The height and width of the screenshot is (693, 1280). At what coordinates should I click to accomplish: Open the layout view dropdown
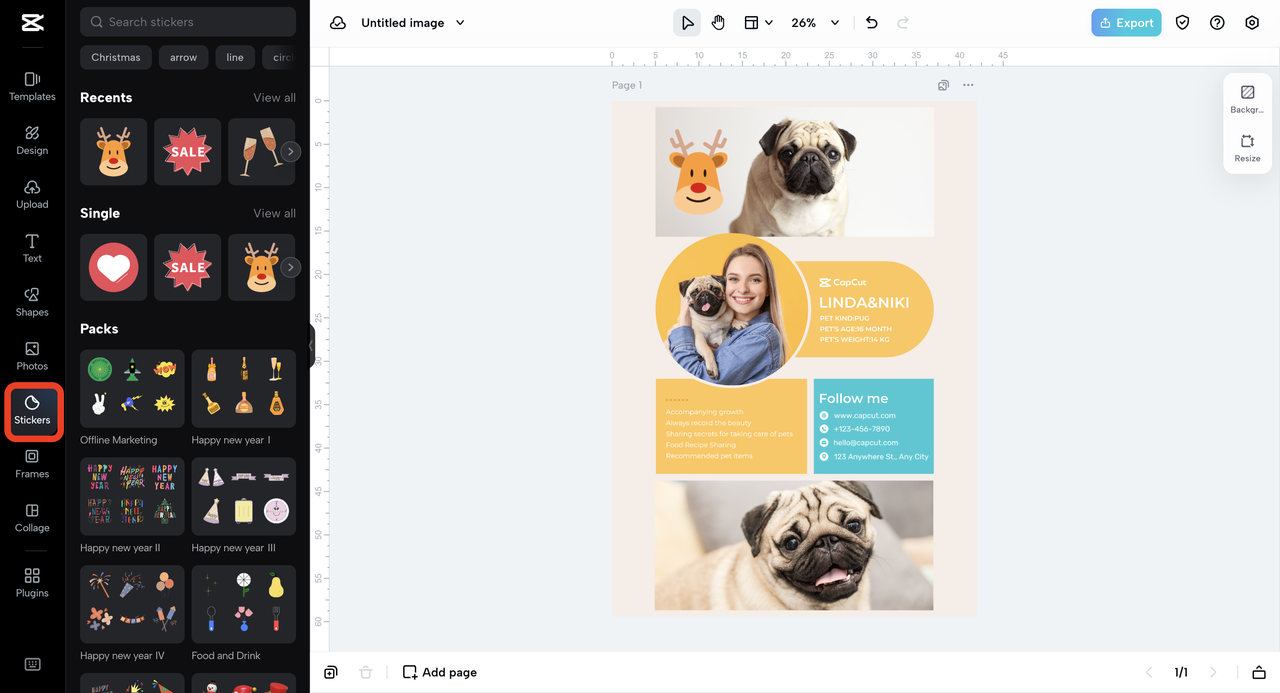[x=758, y=23]
